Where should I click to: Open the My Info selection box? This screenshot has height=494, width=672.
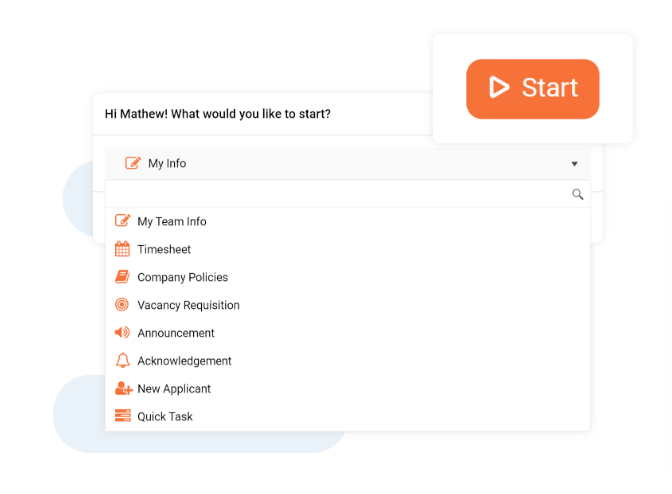pos(348,163)
